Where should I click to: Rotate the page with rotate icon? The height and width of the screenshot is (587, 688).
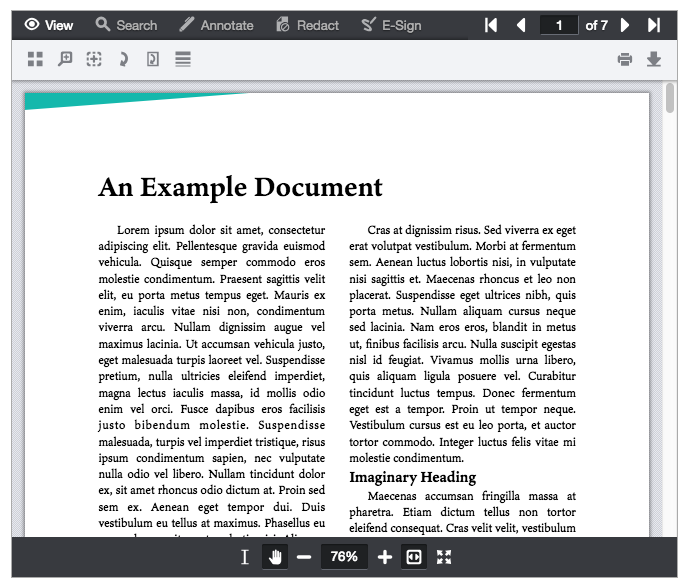tap(123, 60)
